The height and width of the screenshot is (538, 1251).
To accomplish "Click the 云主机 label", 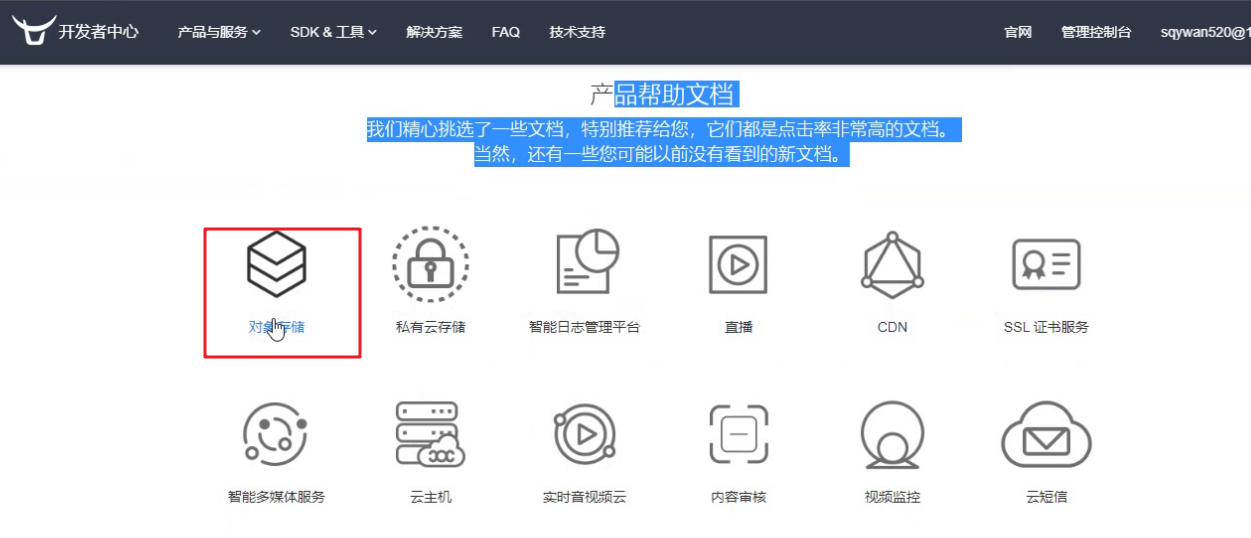I will click(431, 497).
